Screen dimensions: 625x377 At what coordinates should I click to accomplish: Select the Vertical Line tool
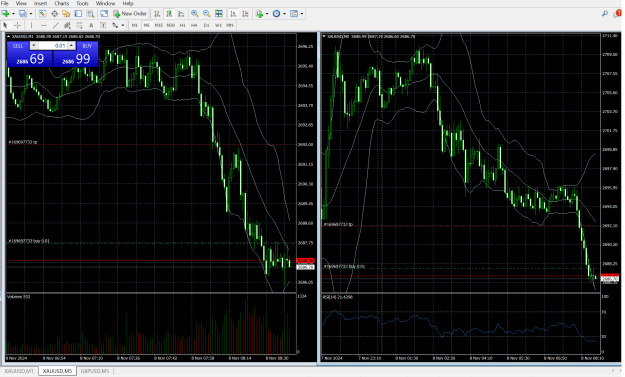pos(31,25)
